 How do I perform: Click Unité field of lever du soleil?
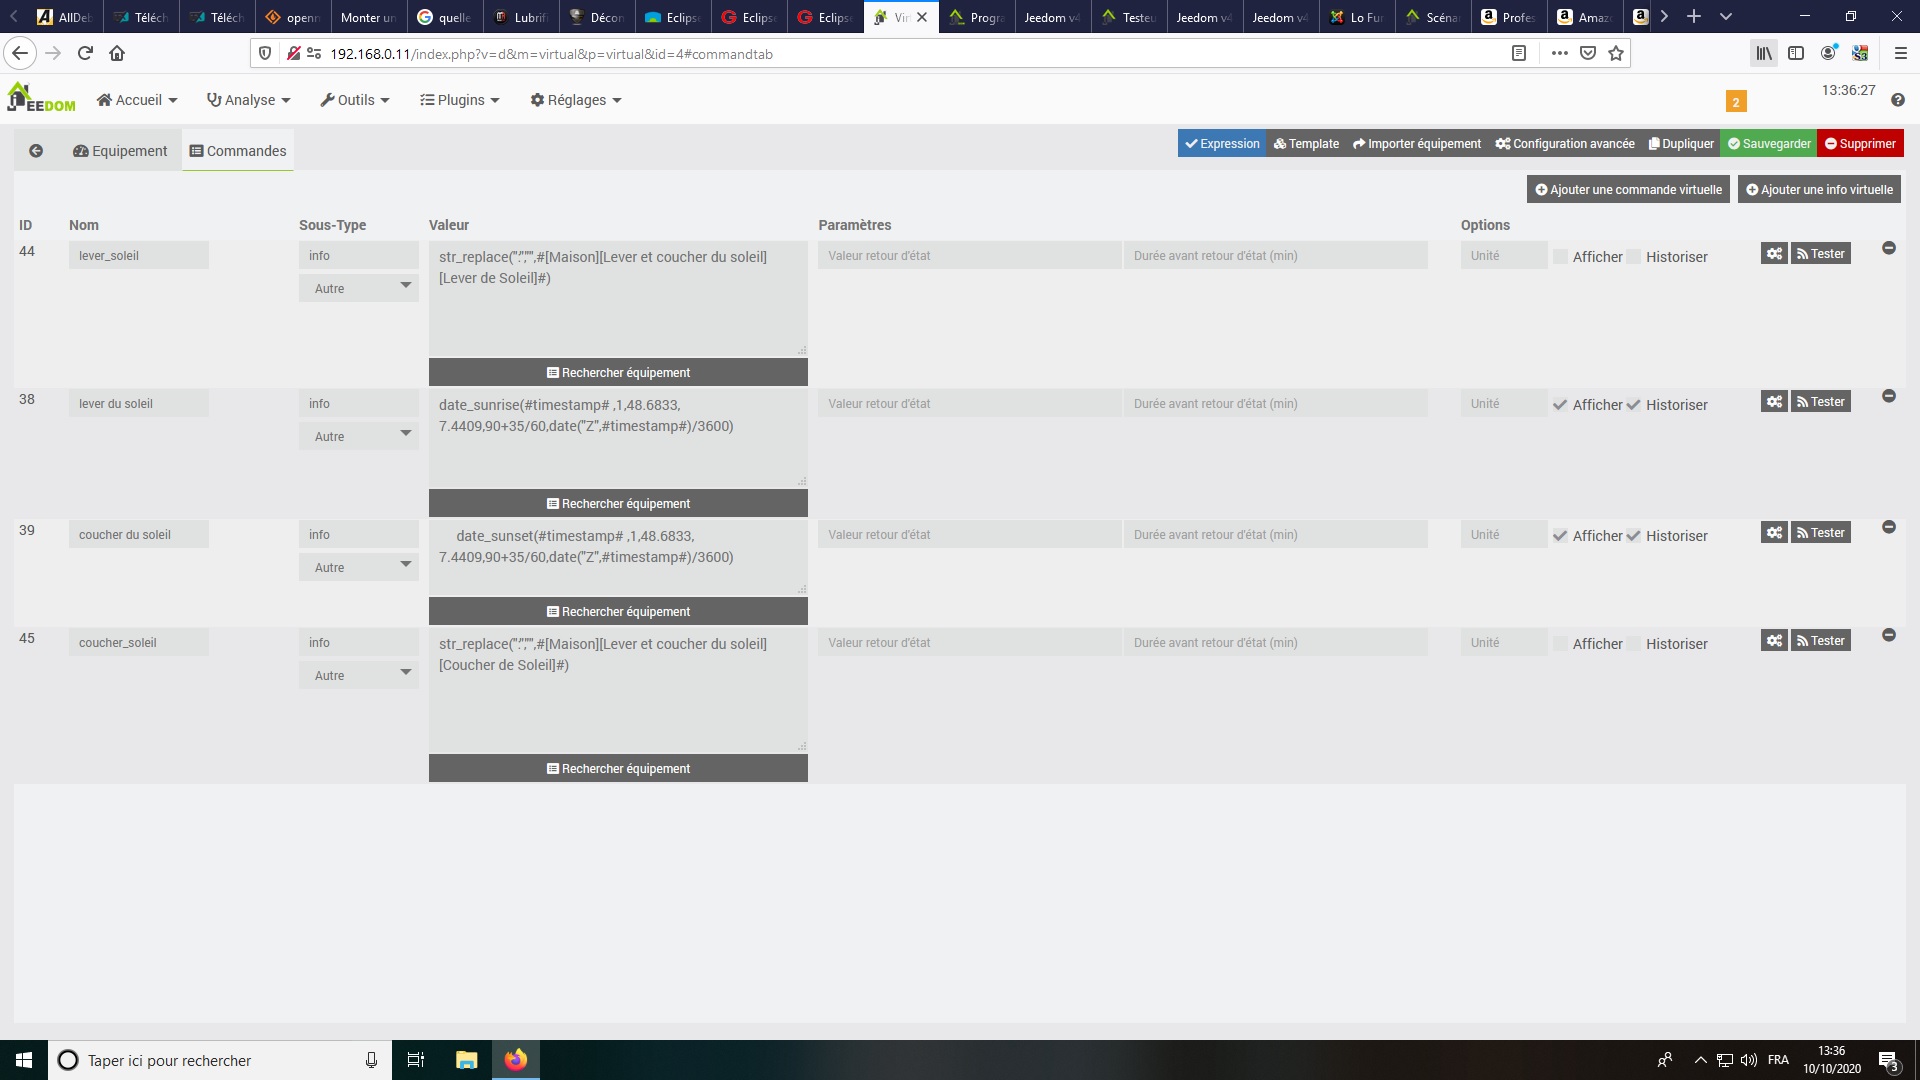(1502, 404)
